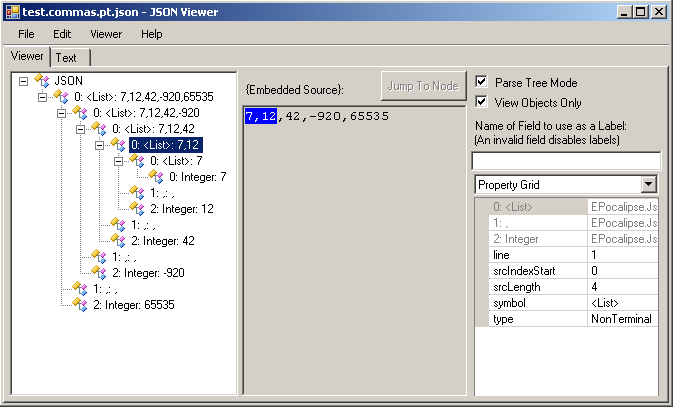Disable Parse Tree Mode checkbox
673x407 pixels.
[482, 81]
